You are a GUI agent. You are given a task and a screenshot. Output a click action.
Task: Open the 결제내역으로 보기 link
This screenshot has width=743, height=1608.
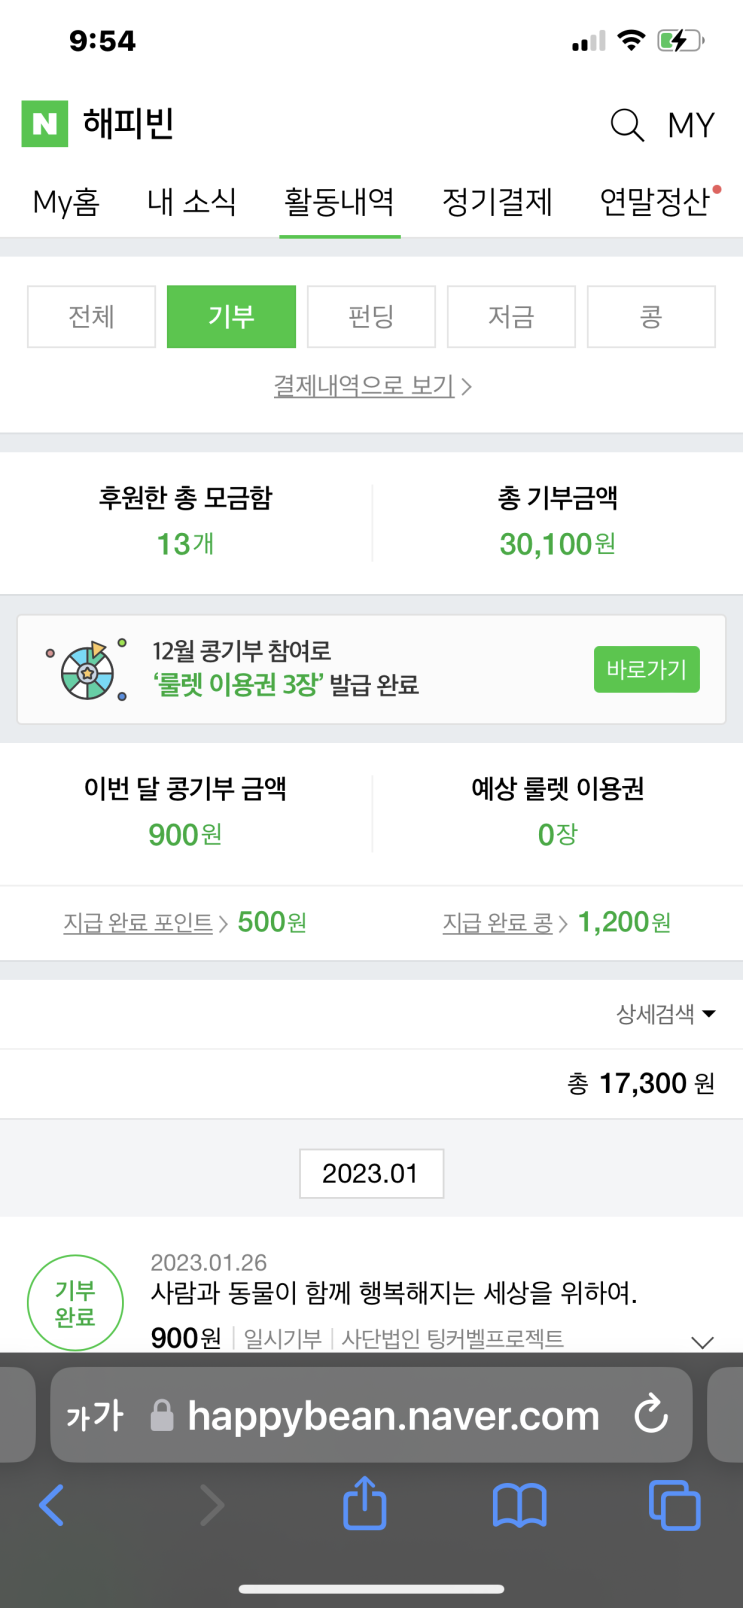[372, 386]
